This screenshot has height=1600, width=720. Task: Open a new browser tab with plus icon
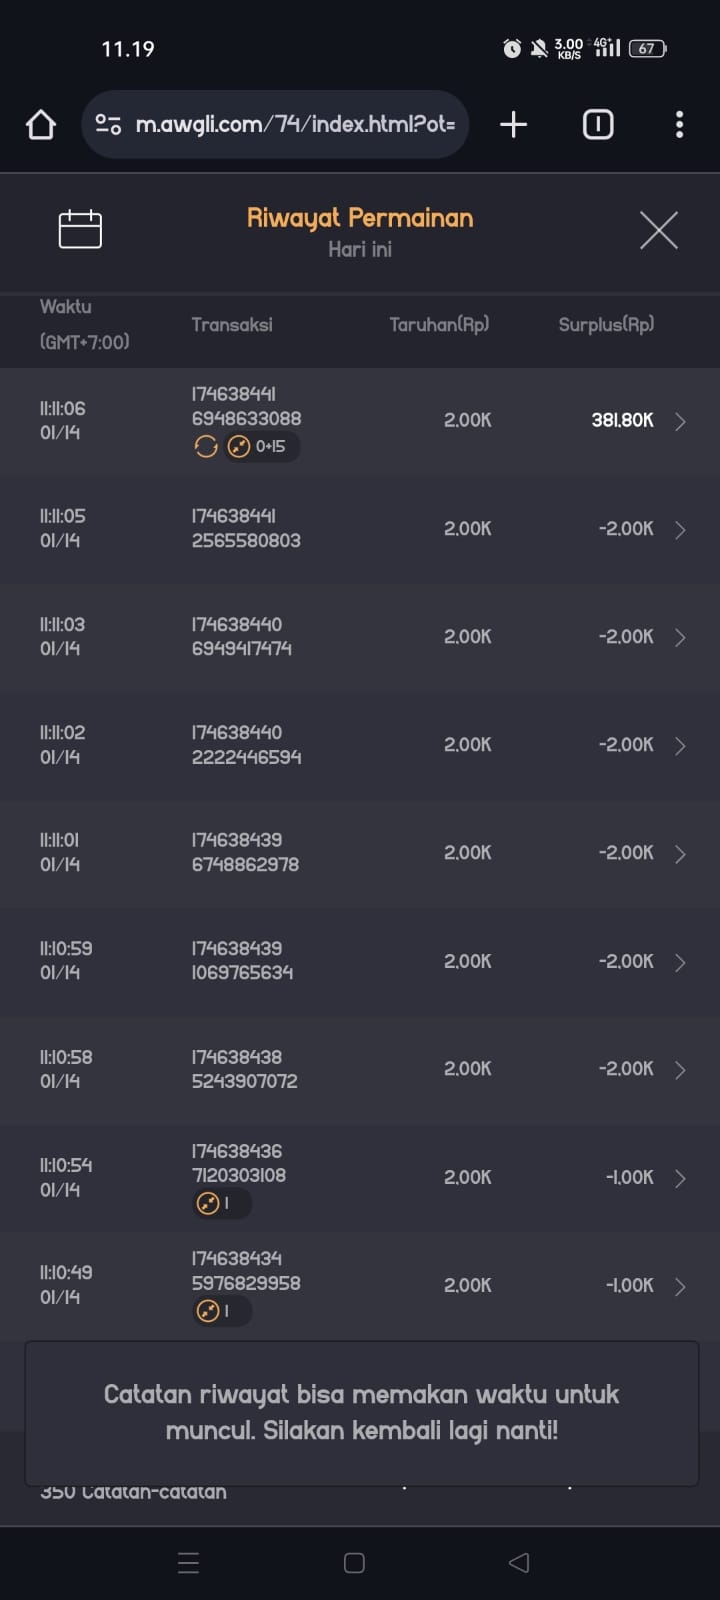pos(513,124)
